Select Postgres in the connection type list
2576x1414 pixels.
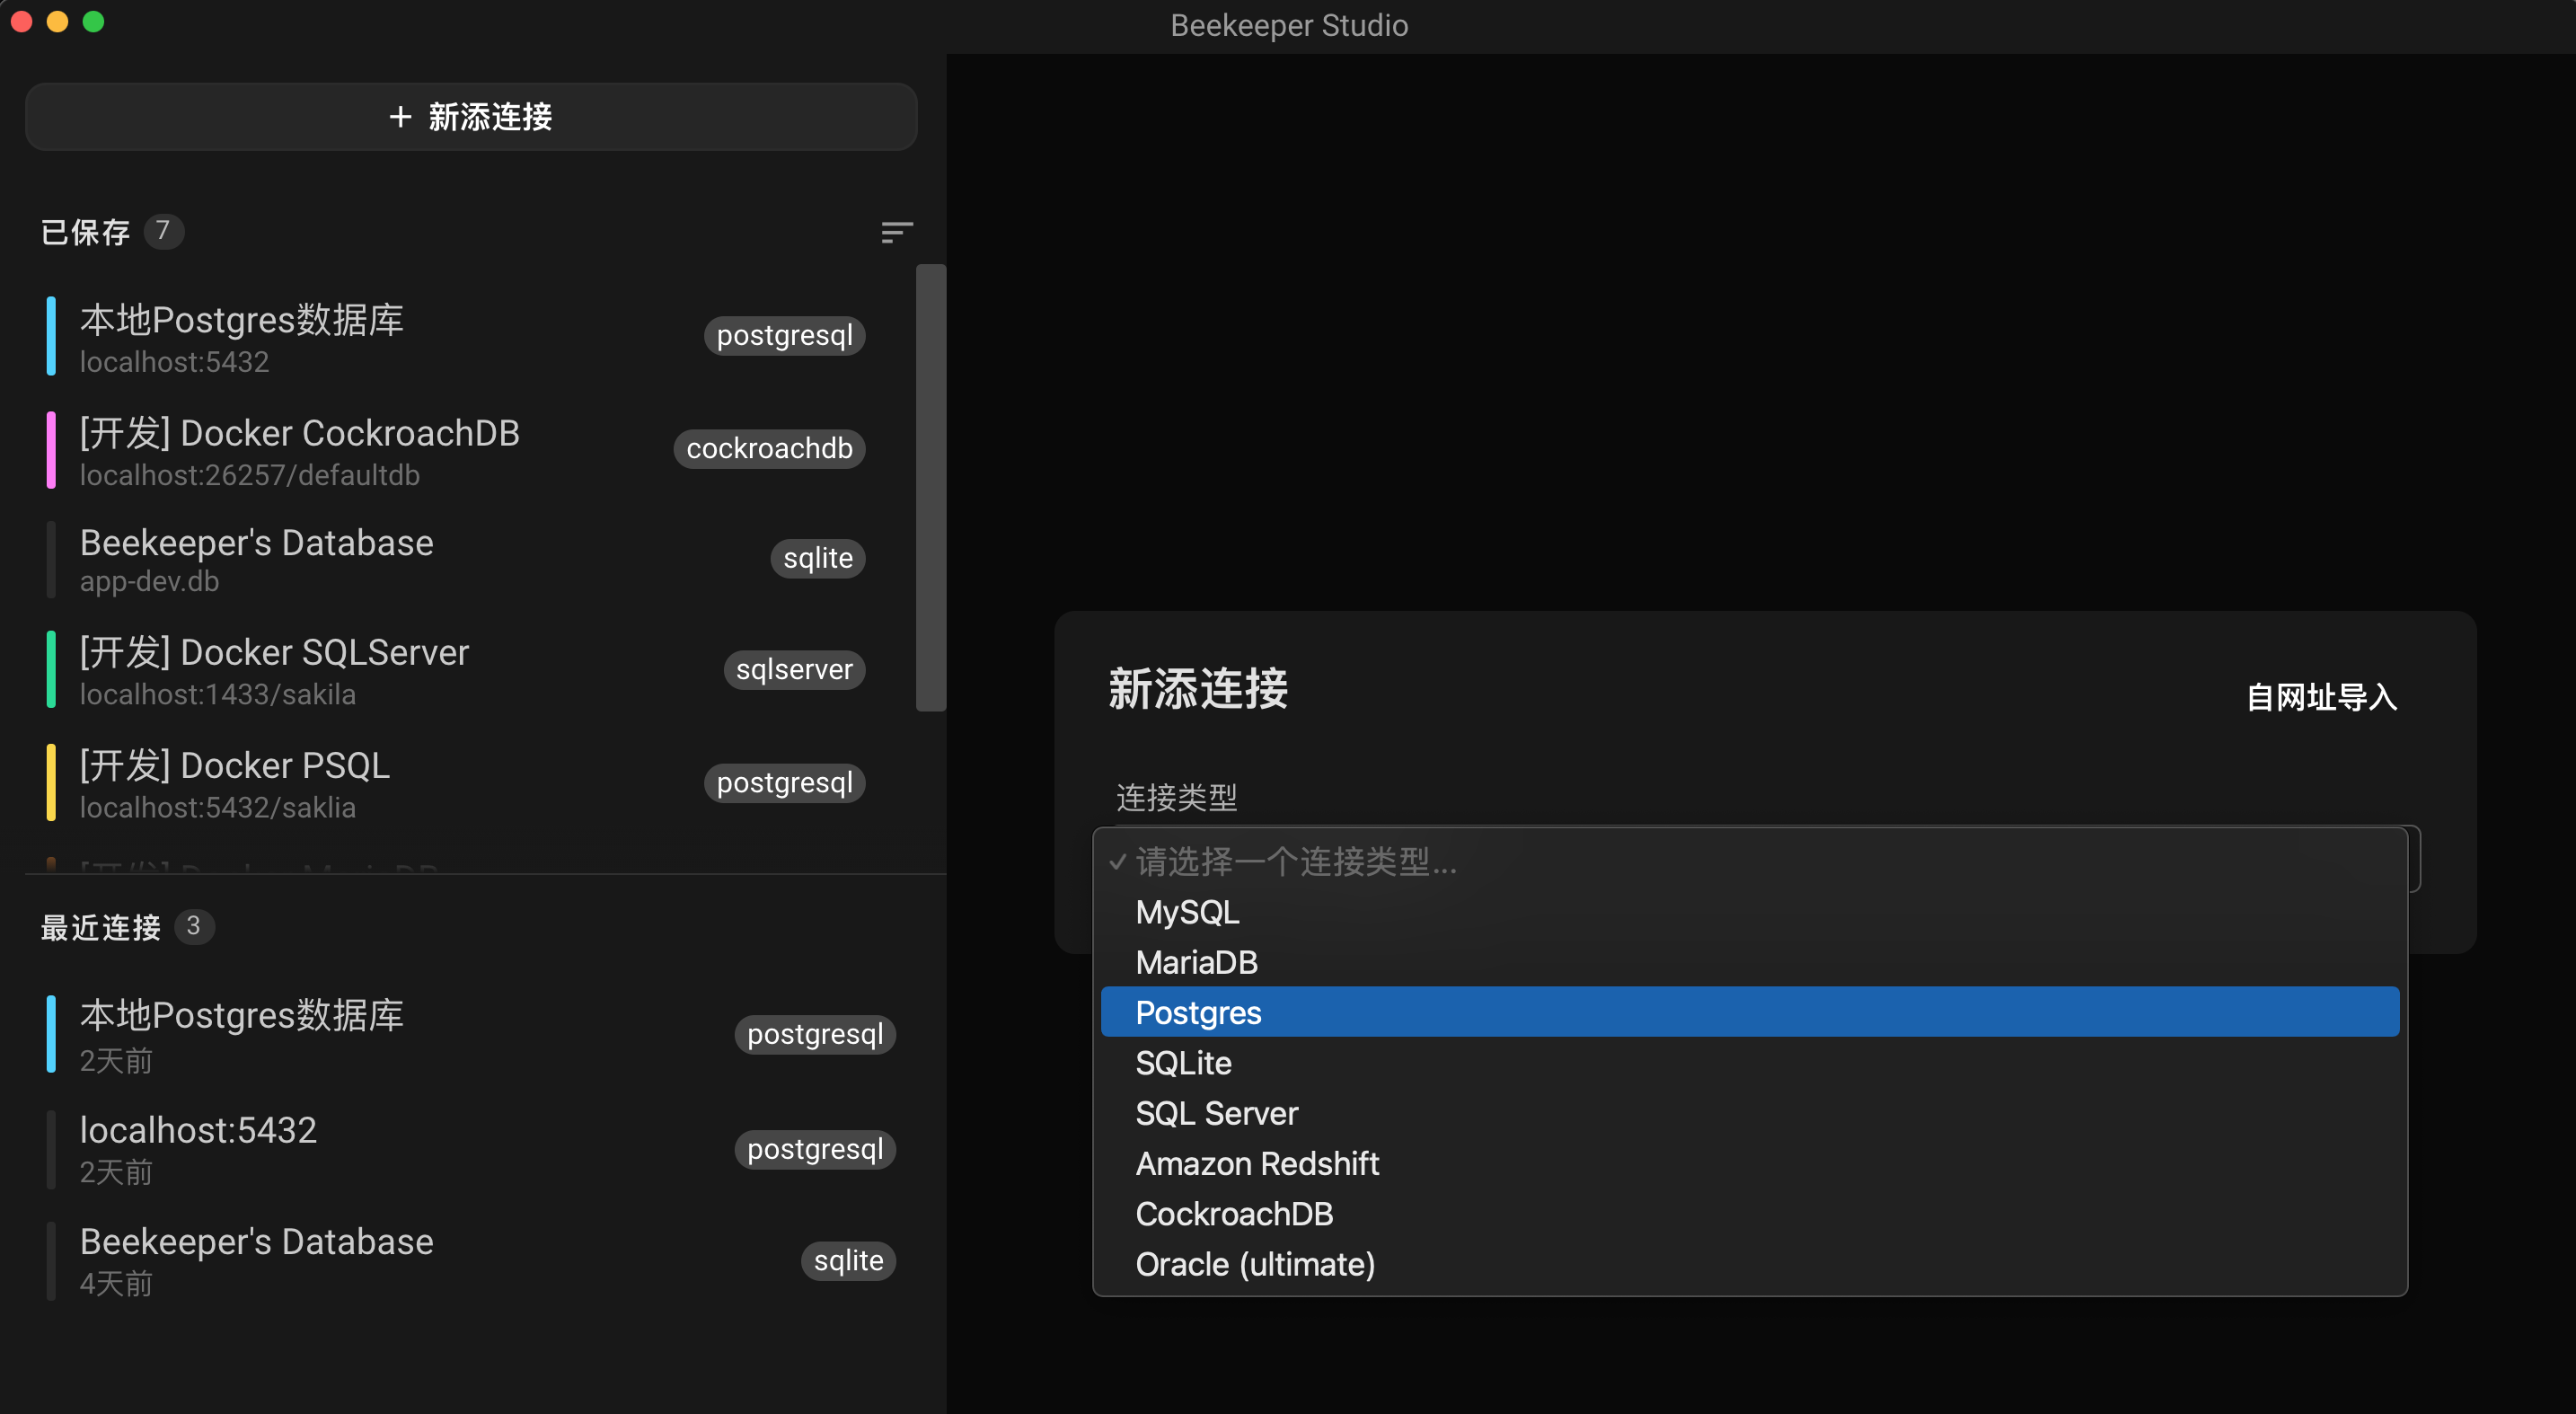click(1198, 1012)
